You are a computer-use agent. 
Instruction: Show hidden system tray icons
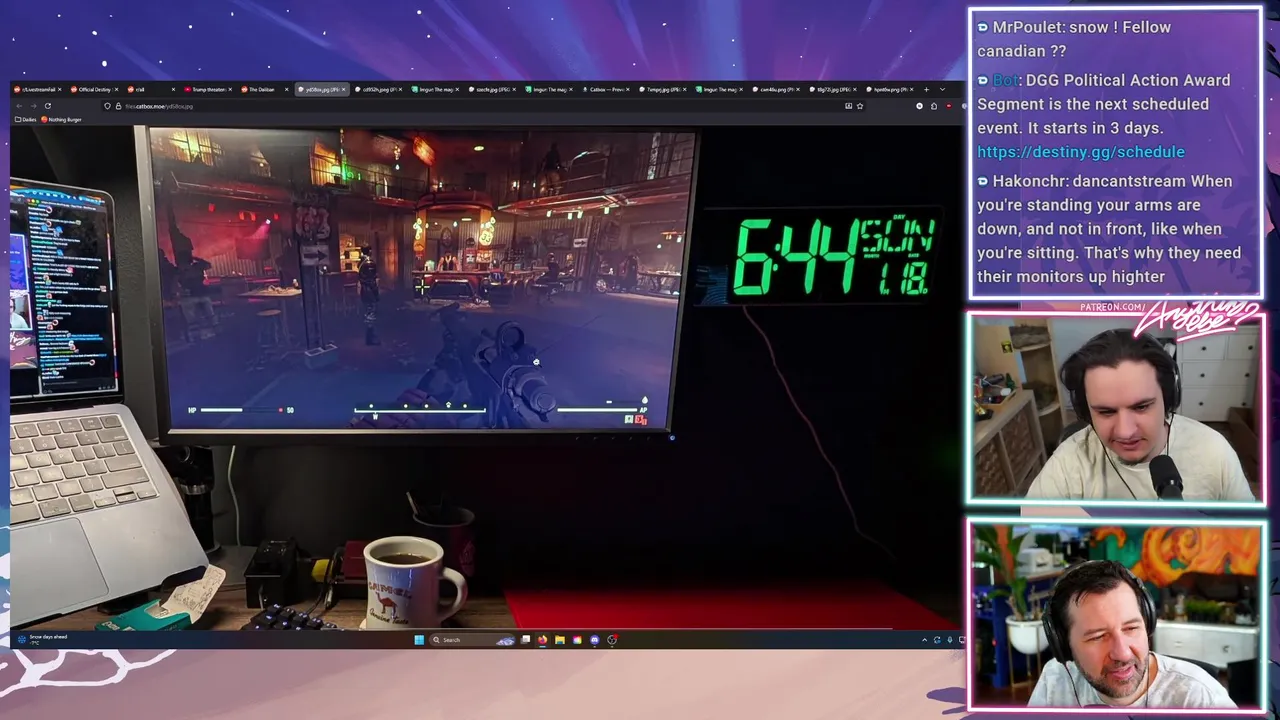click(925, 640)
